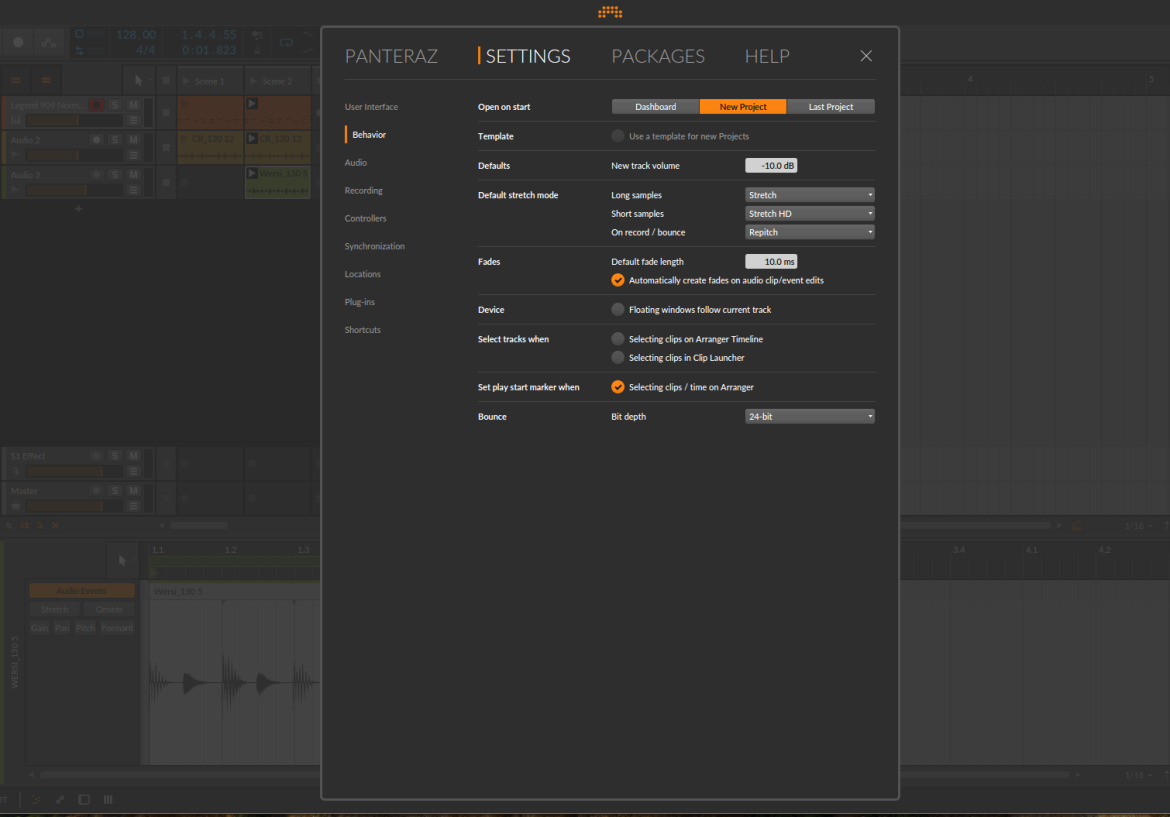This screenshot has width=1170, height=817.
Task: Add new track with plus icon
Action: (x=78, y=209)
